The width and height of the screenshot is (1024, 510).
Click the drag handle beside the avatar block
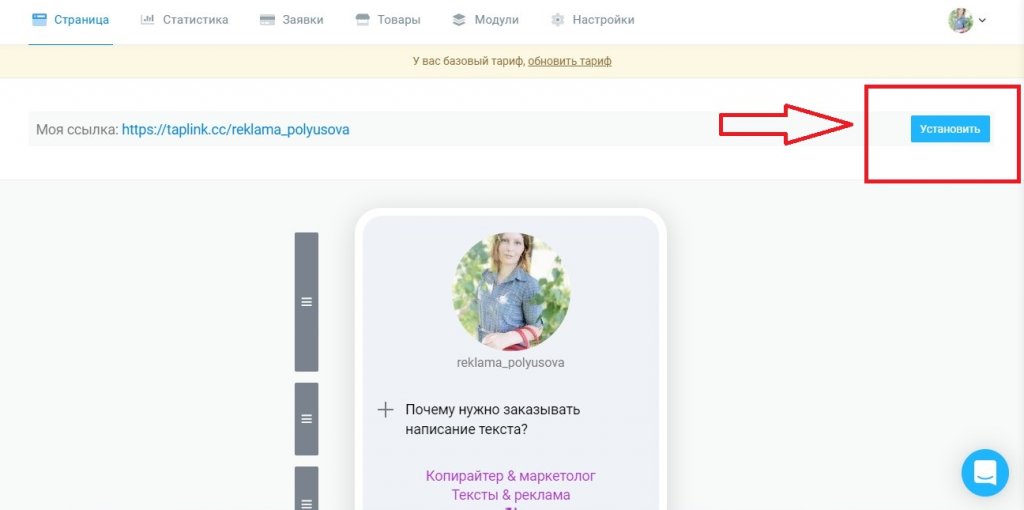306,302
